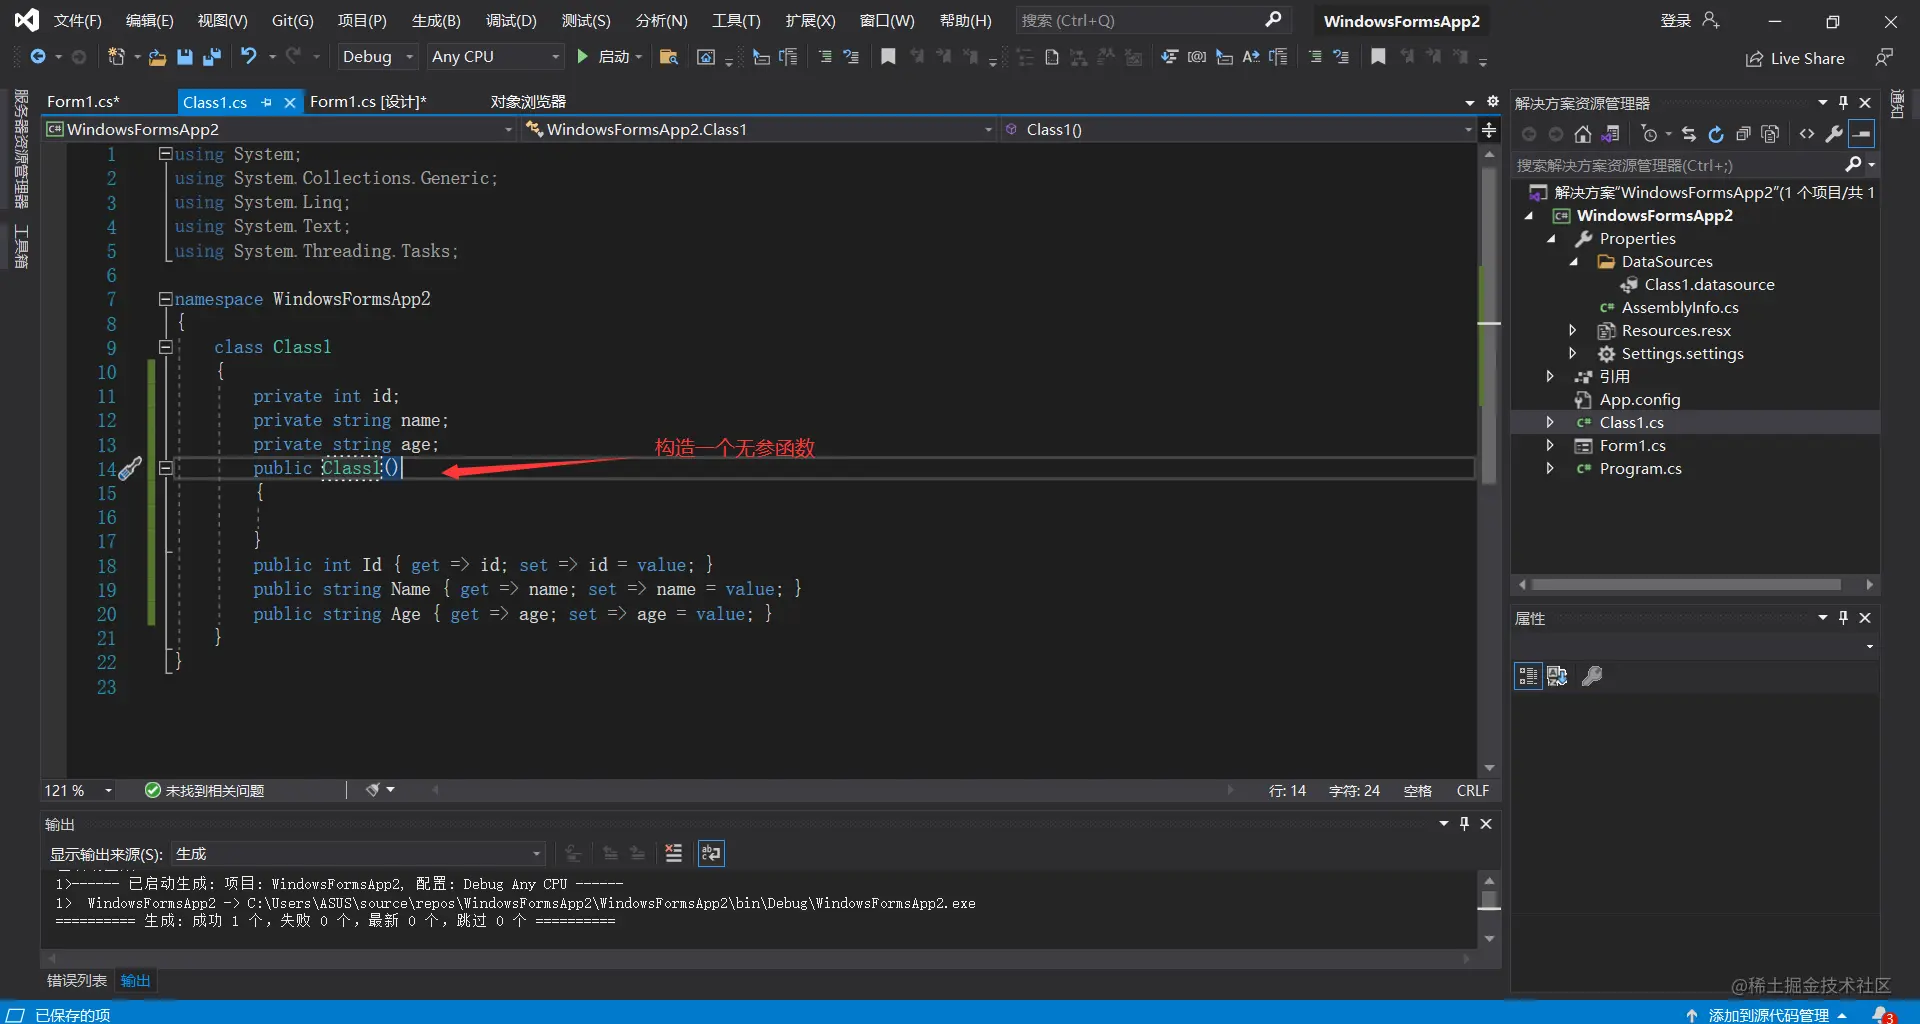1920x1024 pixels.
Task: Click the view code brackets icon
Action: [x=1807, y=134]
